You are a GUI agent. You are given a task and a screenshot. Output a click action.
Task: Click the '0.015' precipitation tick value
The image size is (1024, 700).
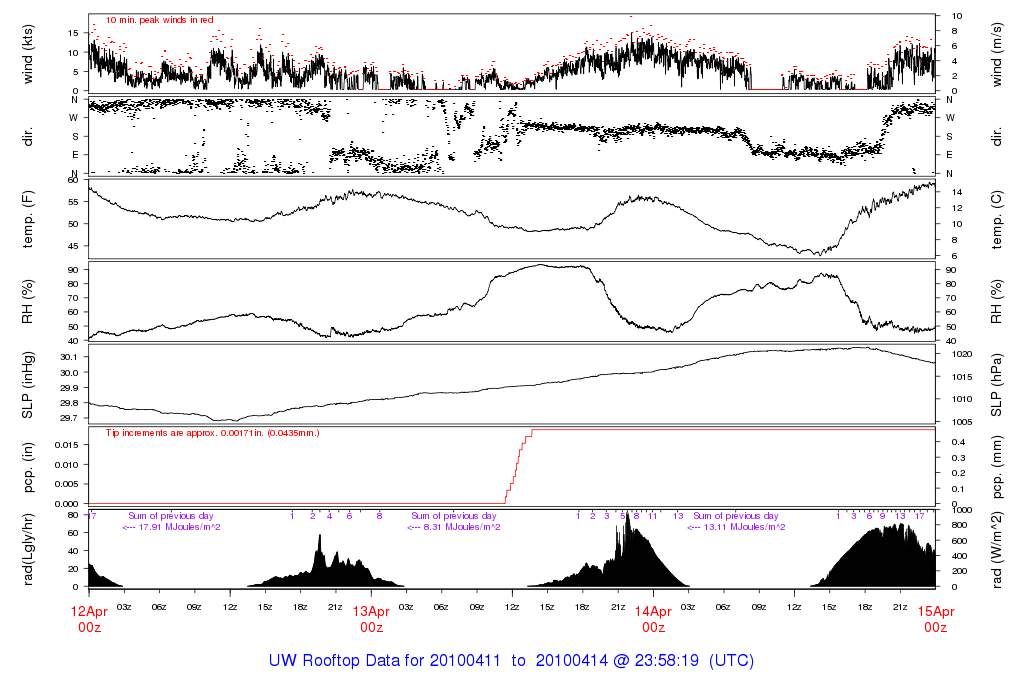(67, 445)
